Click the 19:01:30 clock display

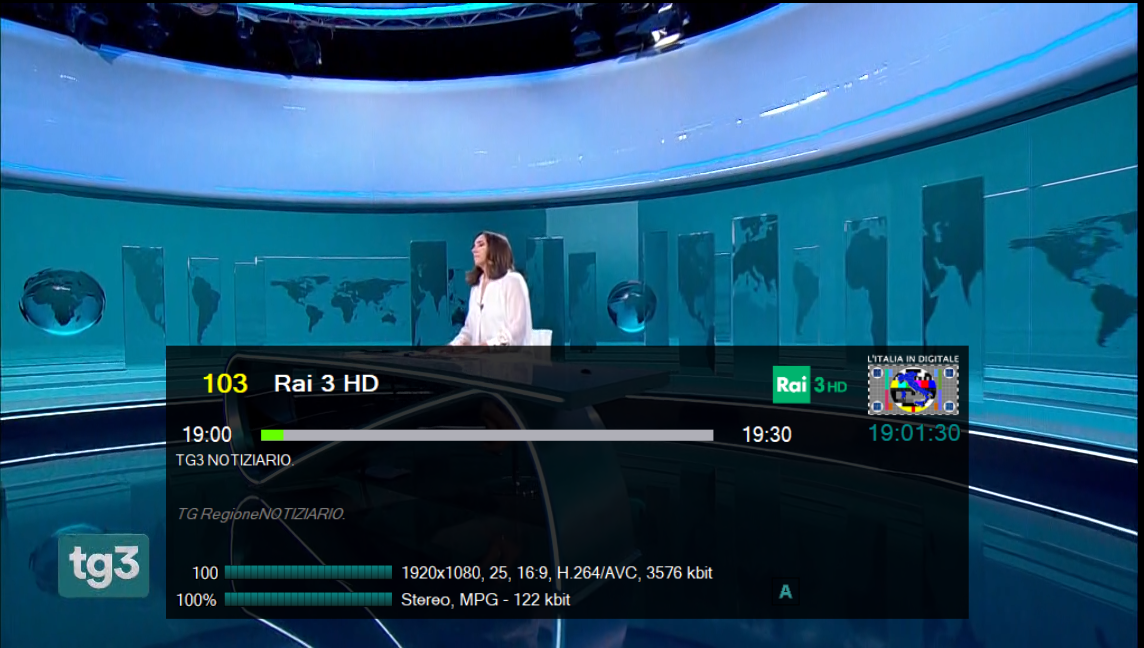(x=914, y=433)
